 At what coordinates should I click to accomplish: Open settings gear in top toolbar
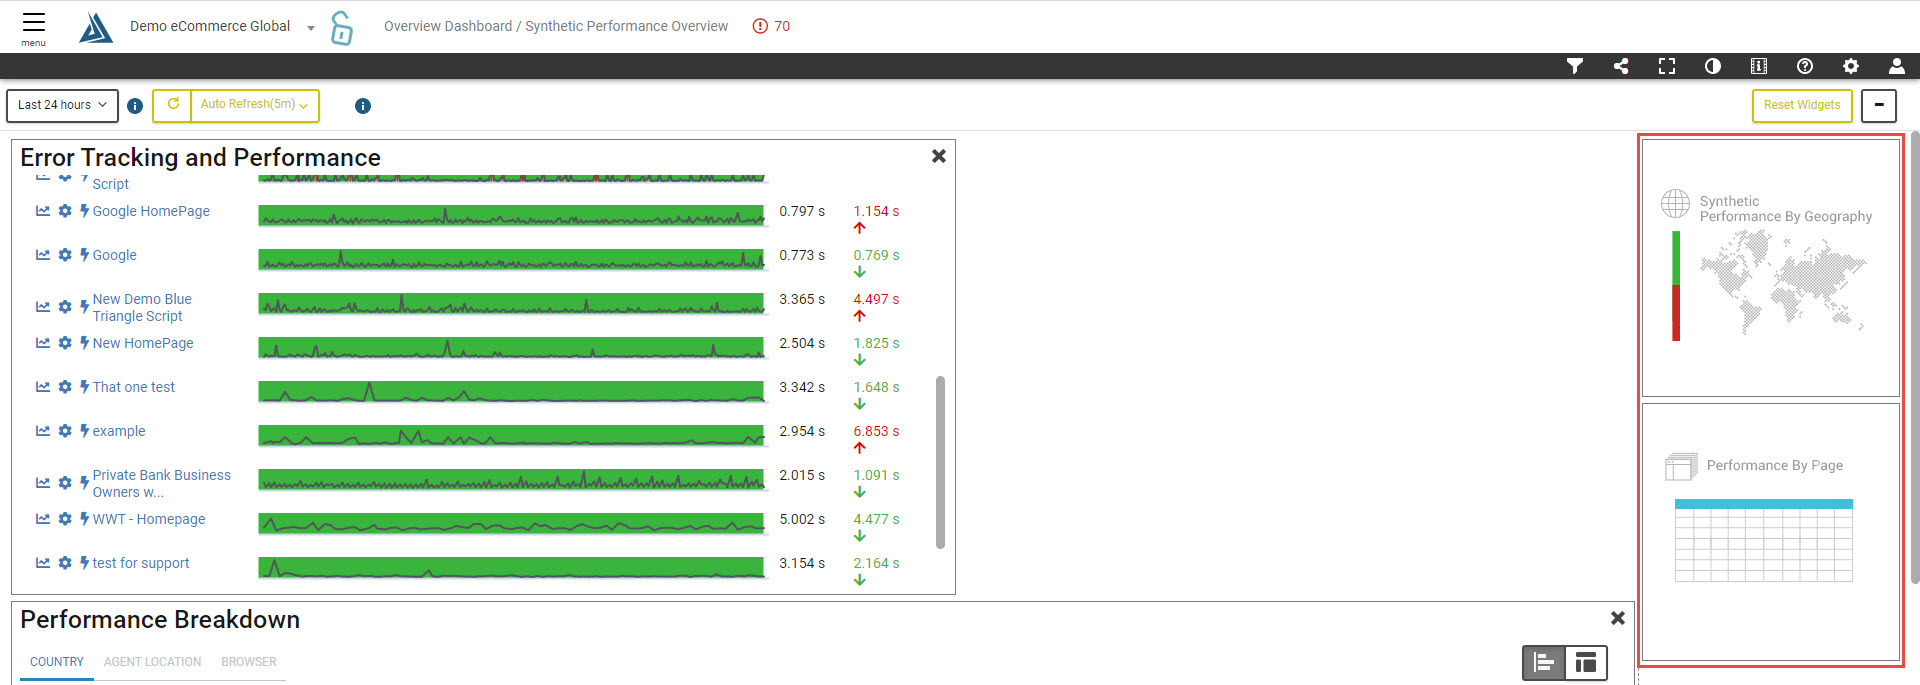click(1851, 66)
